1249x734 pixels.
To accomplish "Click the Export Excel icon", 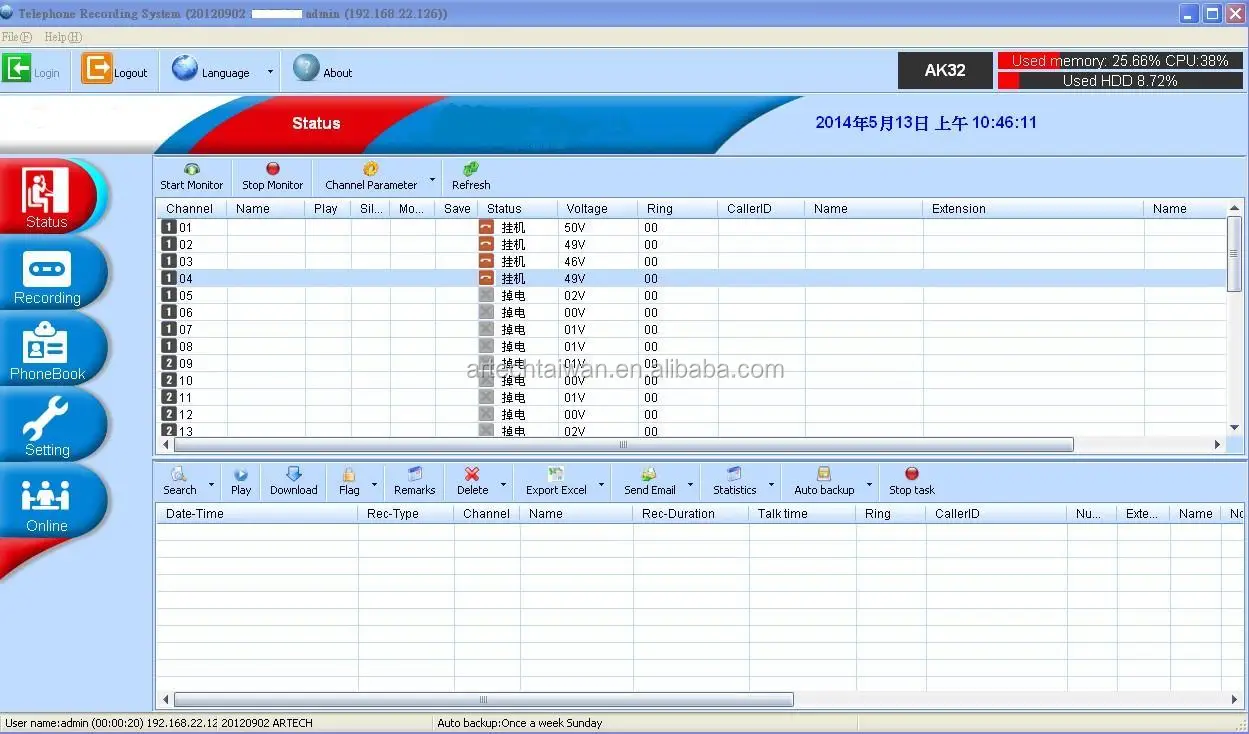I will (556, 481).
